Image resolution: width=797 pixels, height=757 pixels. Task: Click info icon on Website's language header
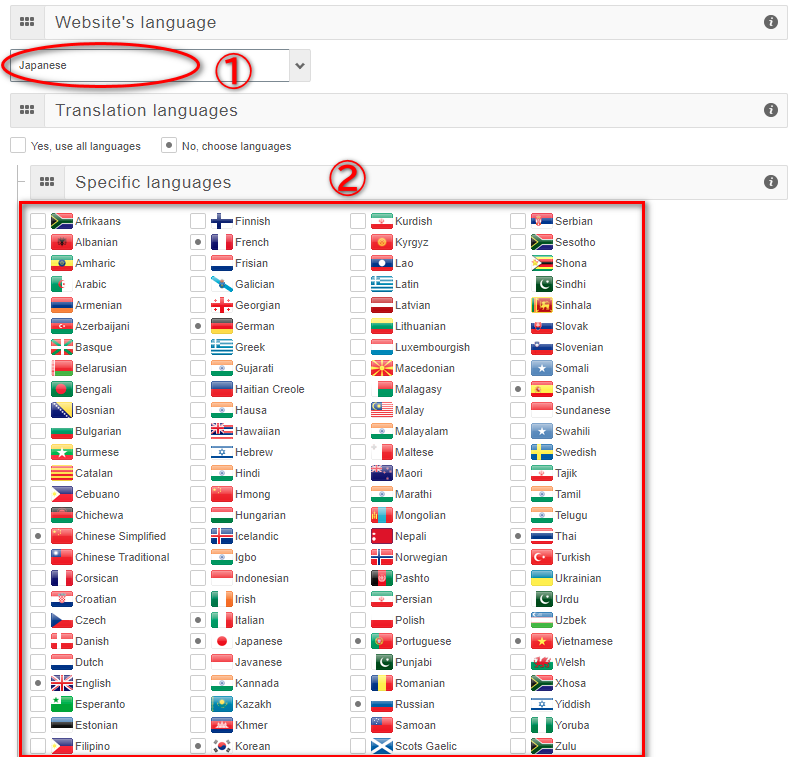point(770,22)
